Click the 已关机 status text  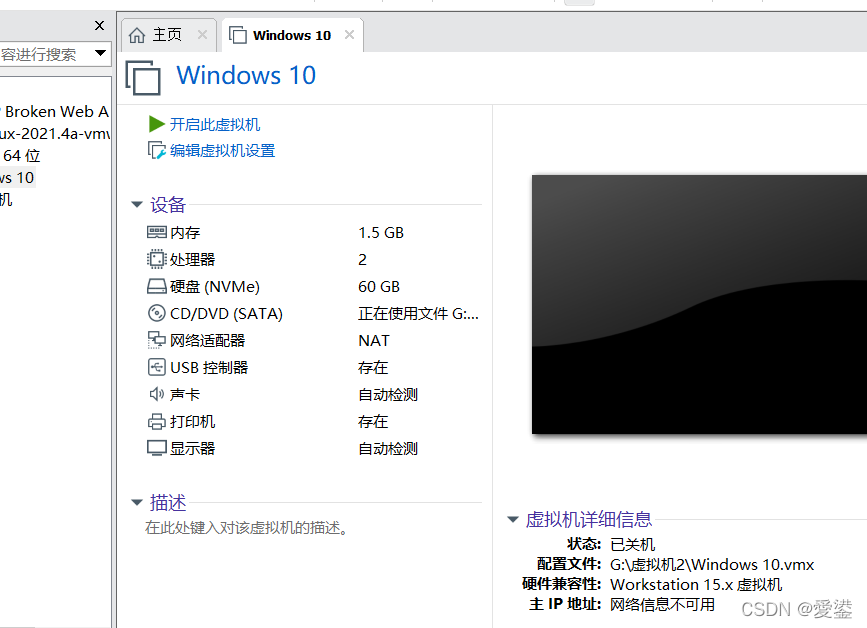(x=633, y=545)
